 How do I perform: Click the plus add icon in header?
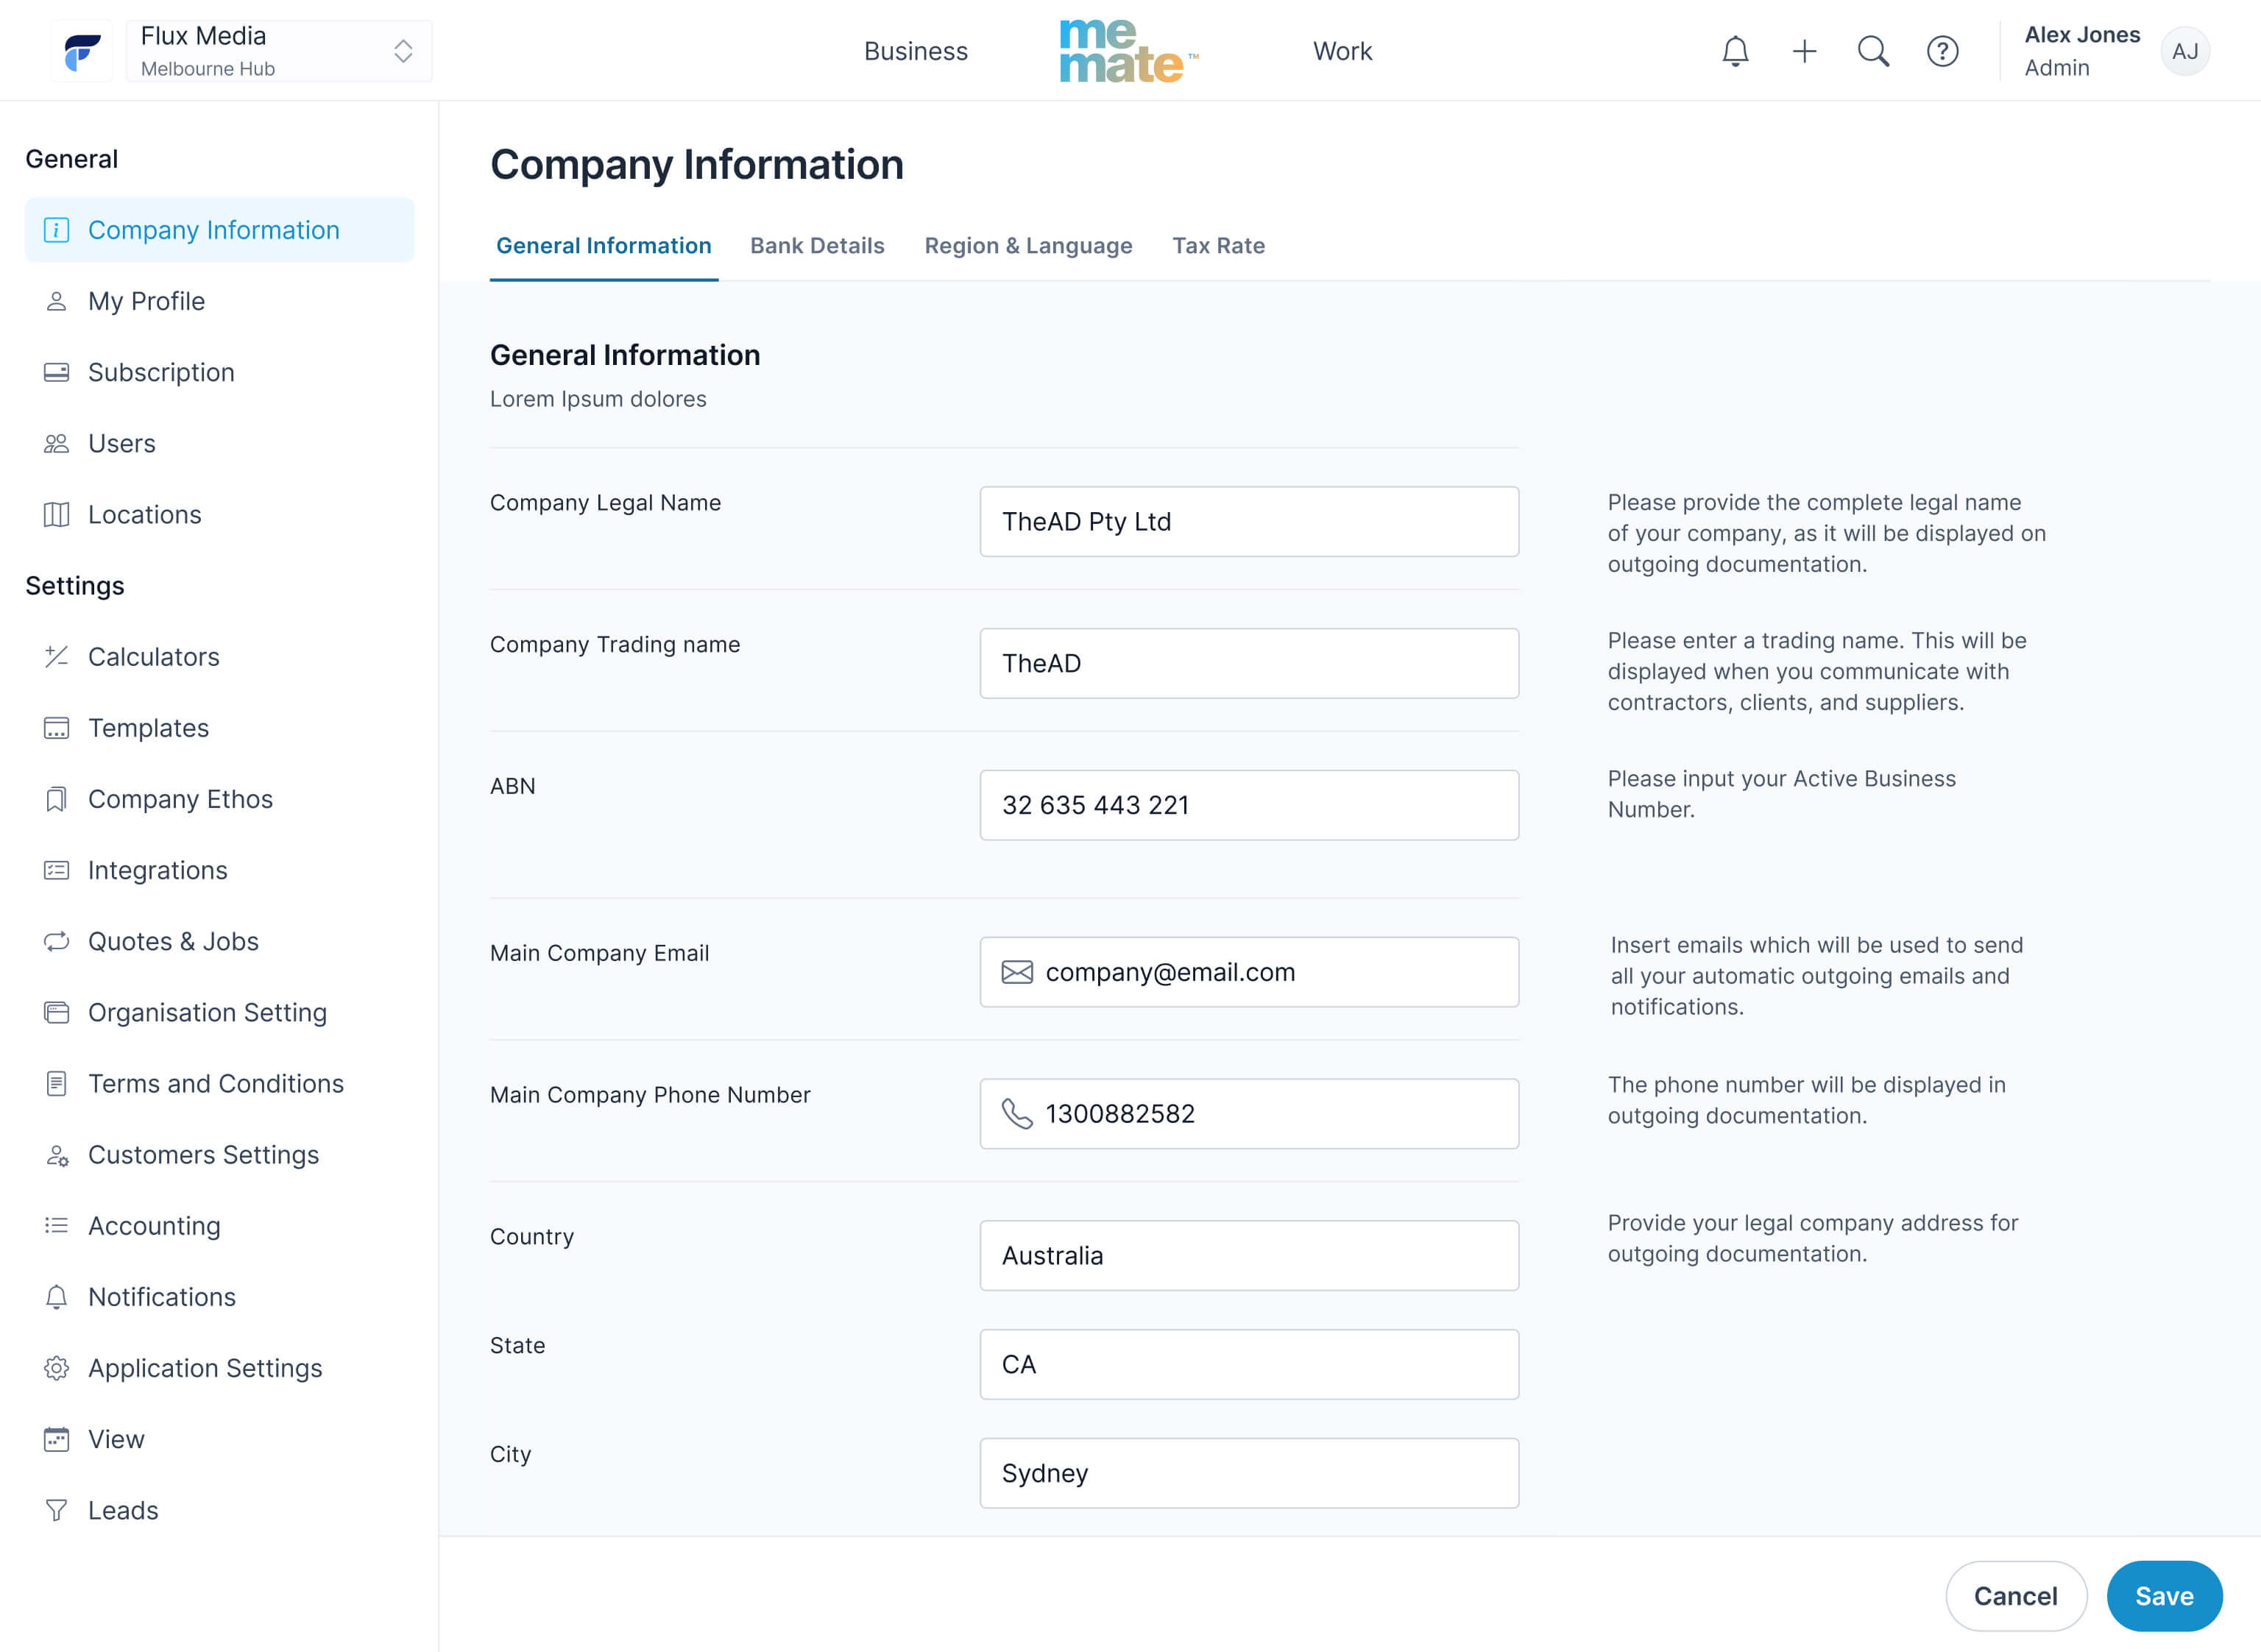pos(1804,51)
